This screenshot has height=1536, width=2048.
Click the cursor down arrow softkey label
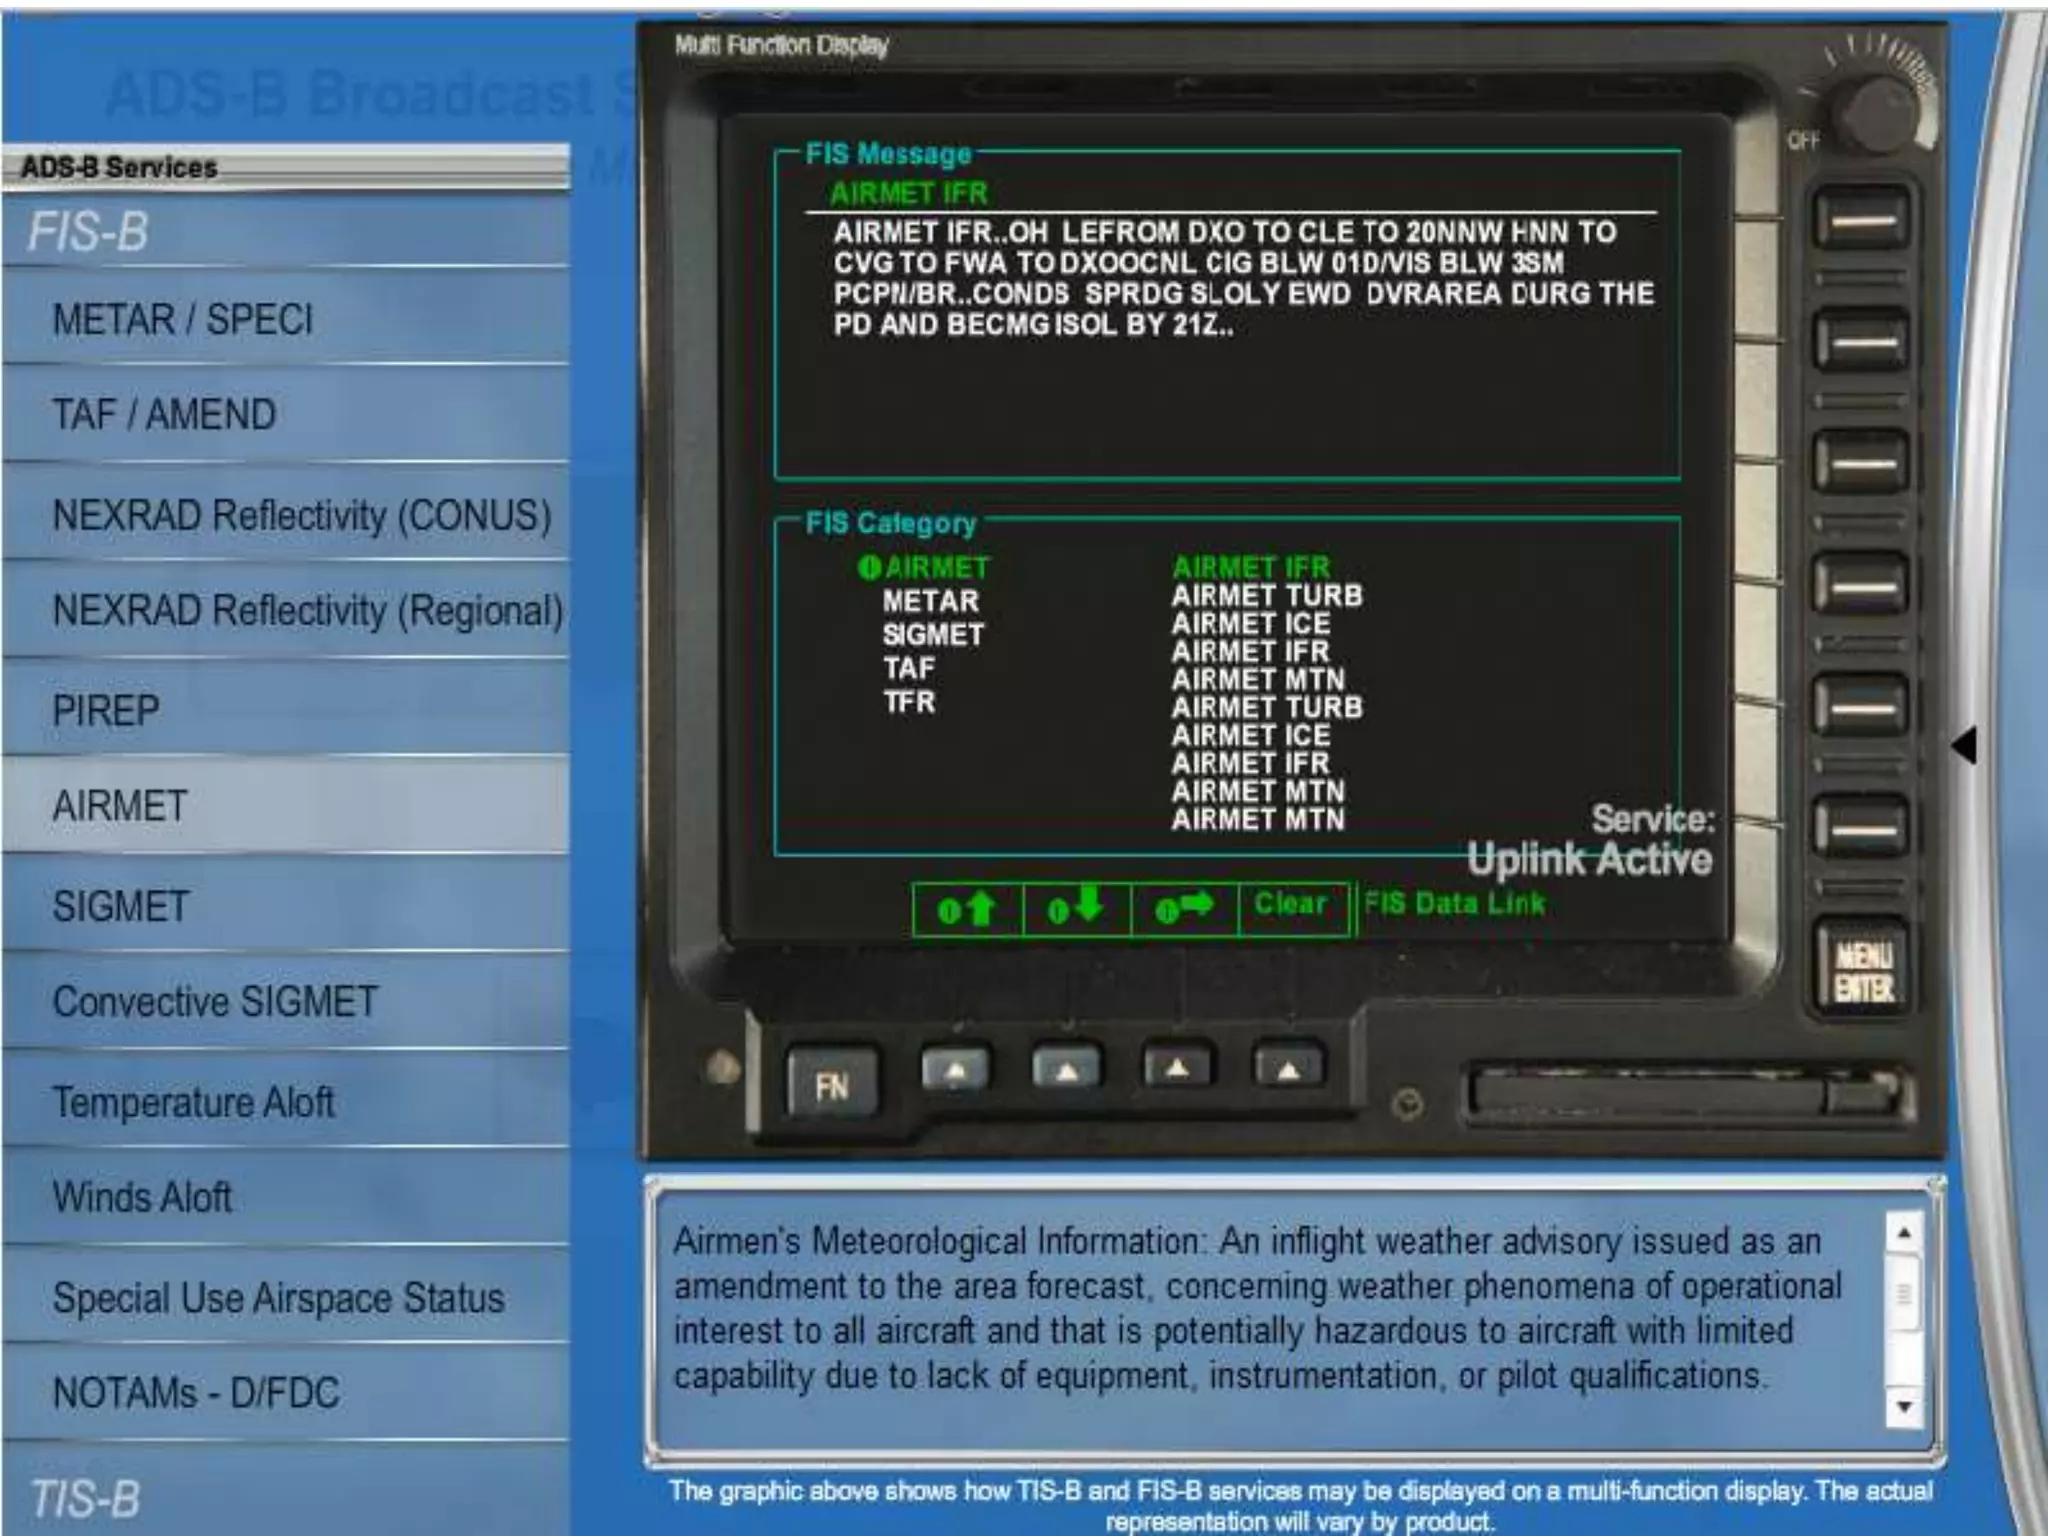(x=1076, y=908)
